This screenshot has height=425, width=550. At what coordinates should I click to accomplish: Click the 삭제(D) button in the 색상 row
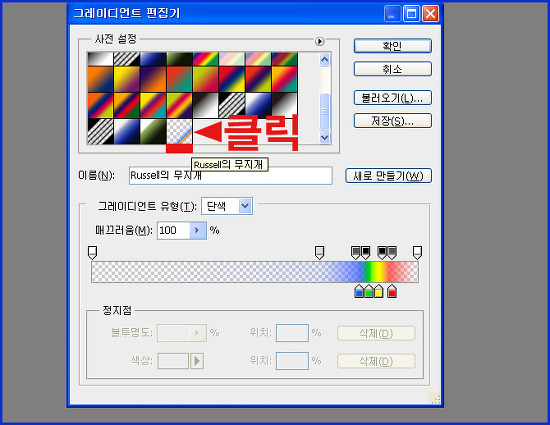[376, 362]
